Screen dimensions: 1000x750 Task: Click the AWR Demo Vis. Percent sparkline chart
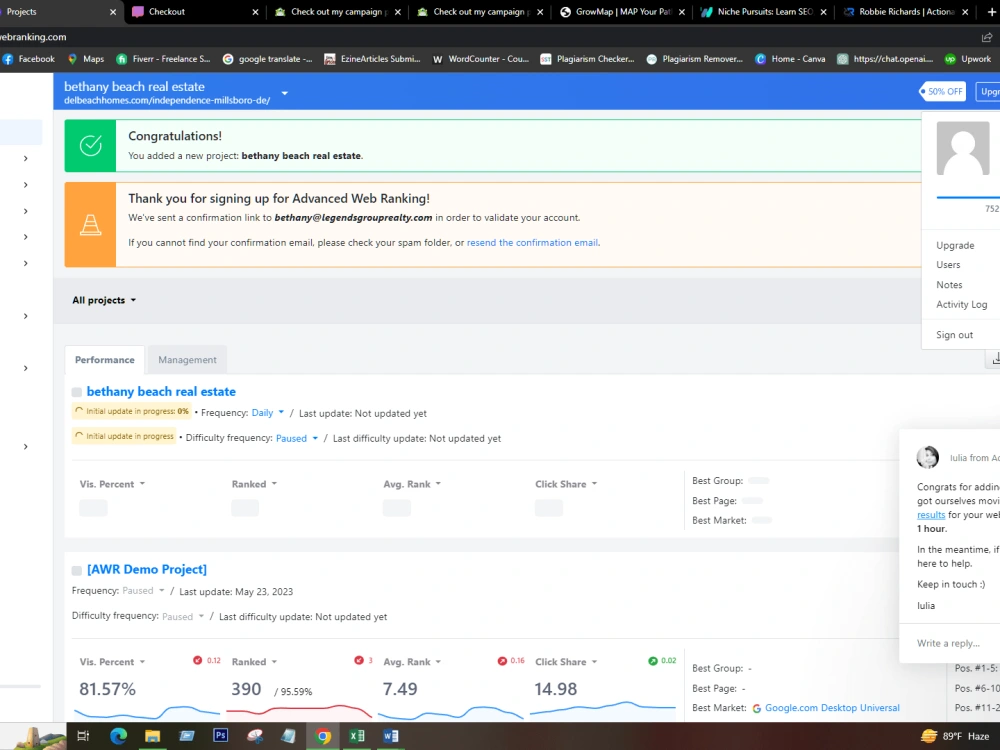(x=147, y=712)
